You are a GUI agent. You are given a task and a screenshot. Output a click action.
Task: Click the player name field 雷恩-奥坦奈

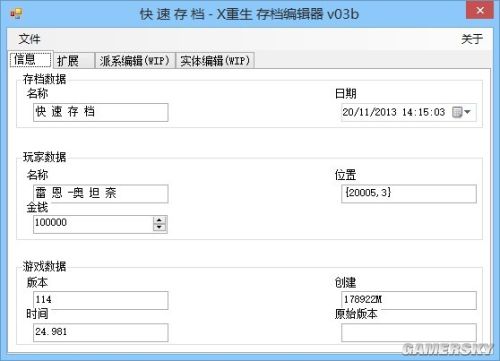(101, 194)
